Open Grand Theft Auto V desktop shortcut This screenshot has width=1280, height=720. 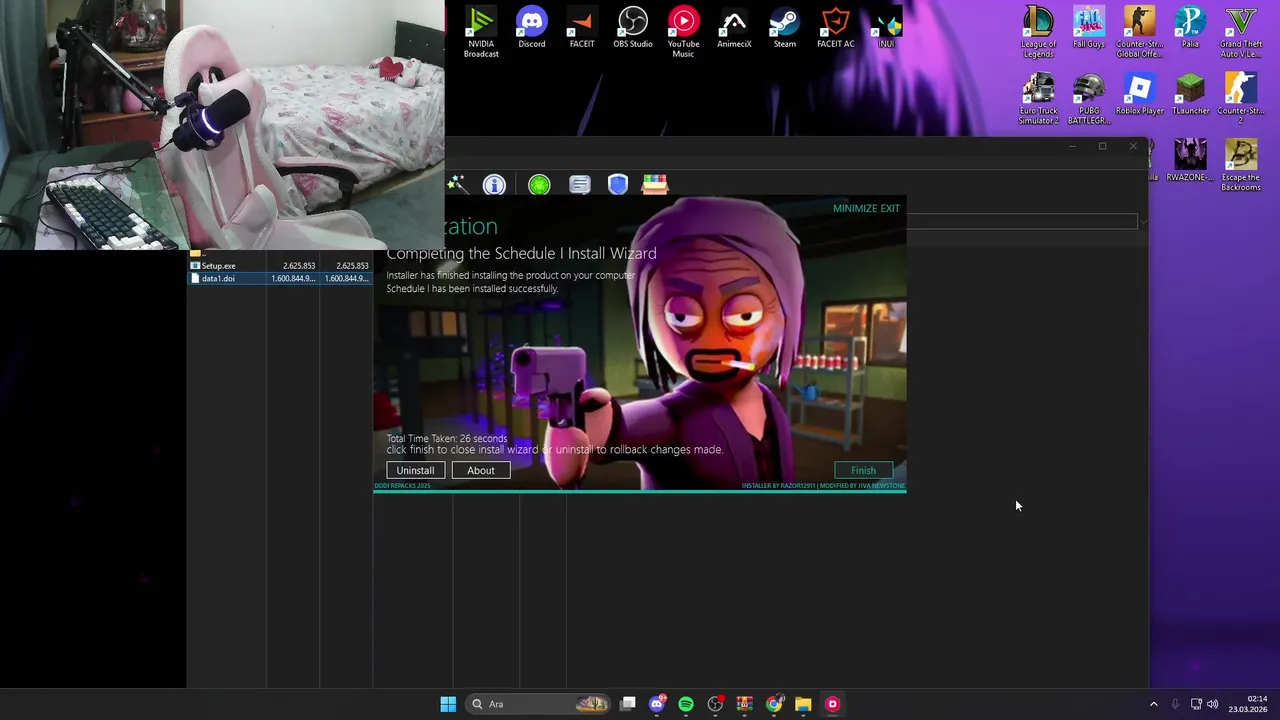point(1241,32)
